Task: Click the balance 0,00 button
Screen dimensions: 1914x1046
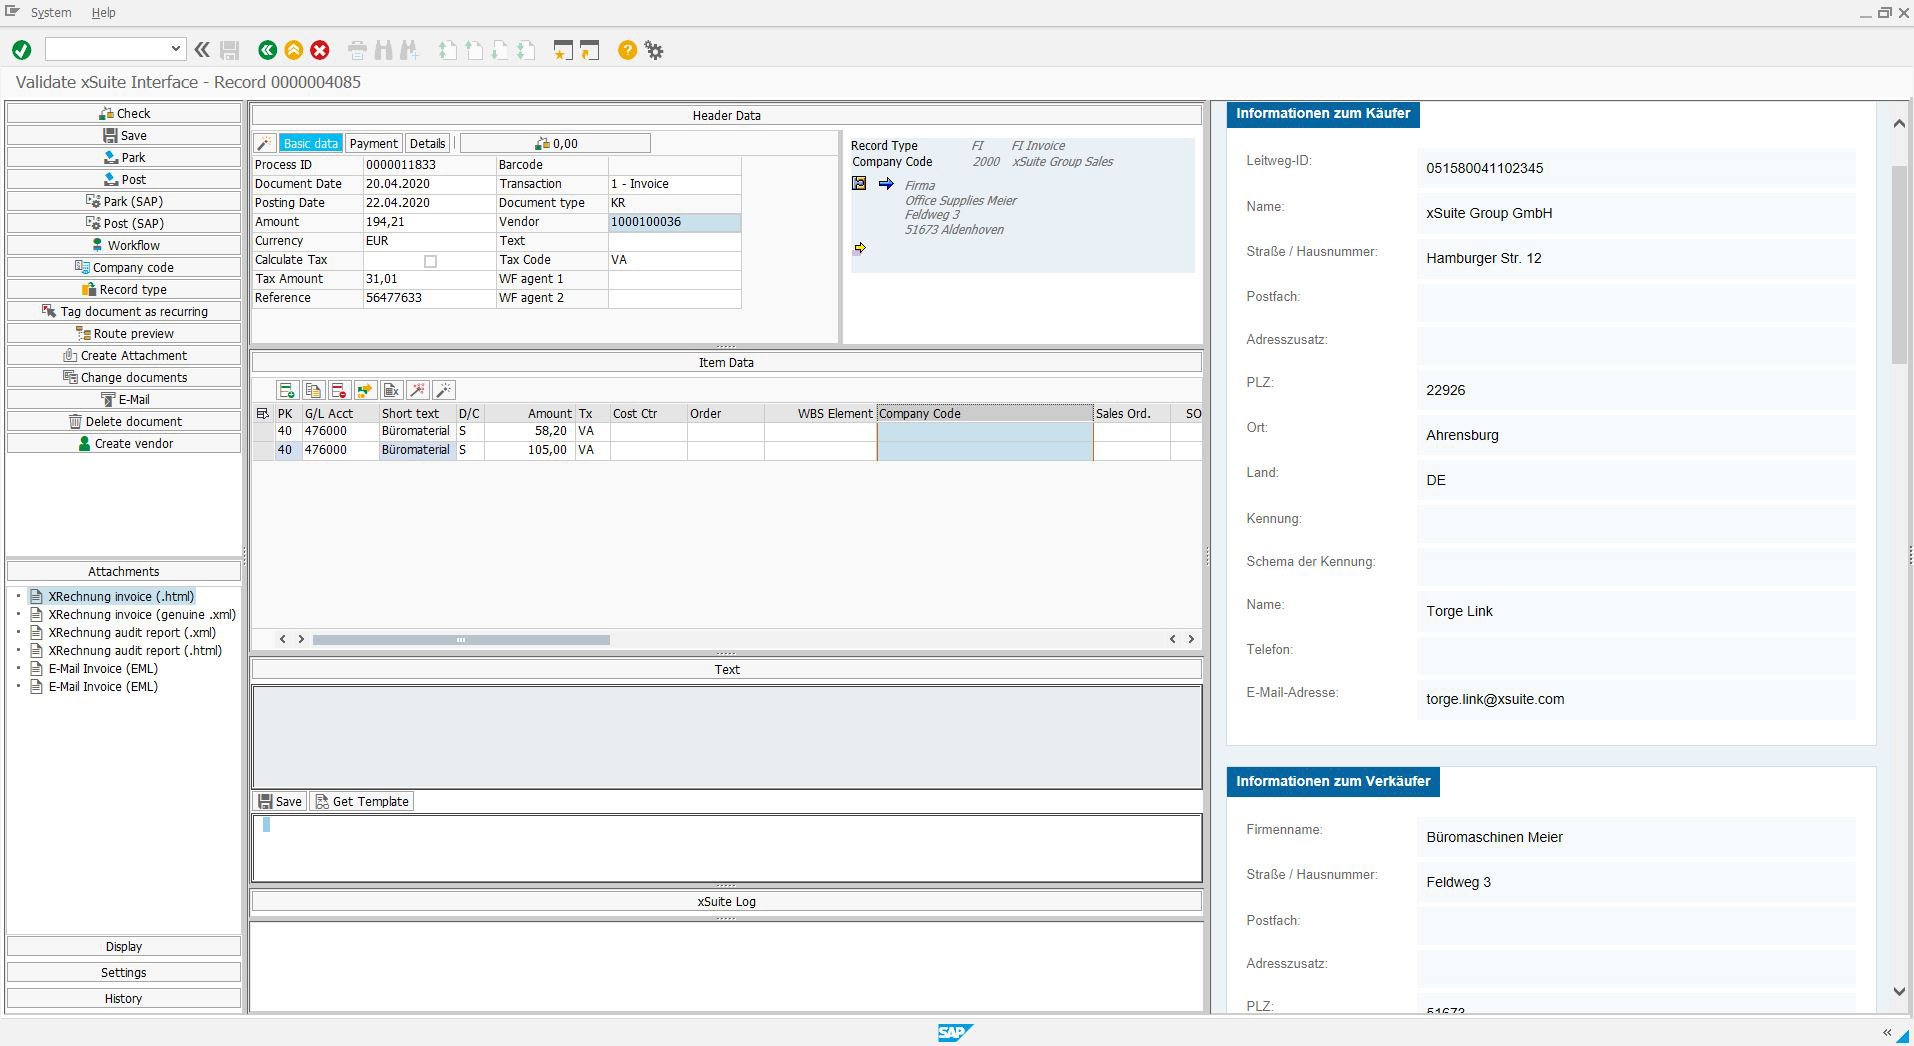Action: (555, 143)
